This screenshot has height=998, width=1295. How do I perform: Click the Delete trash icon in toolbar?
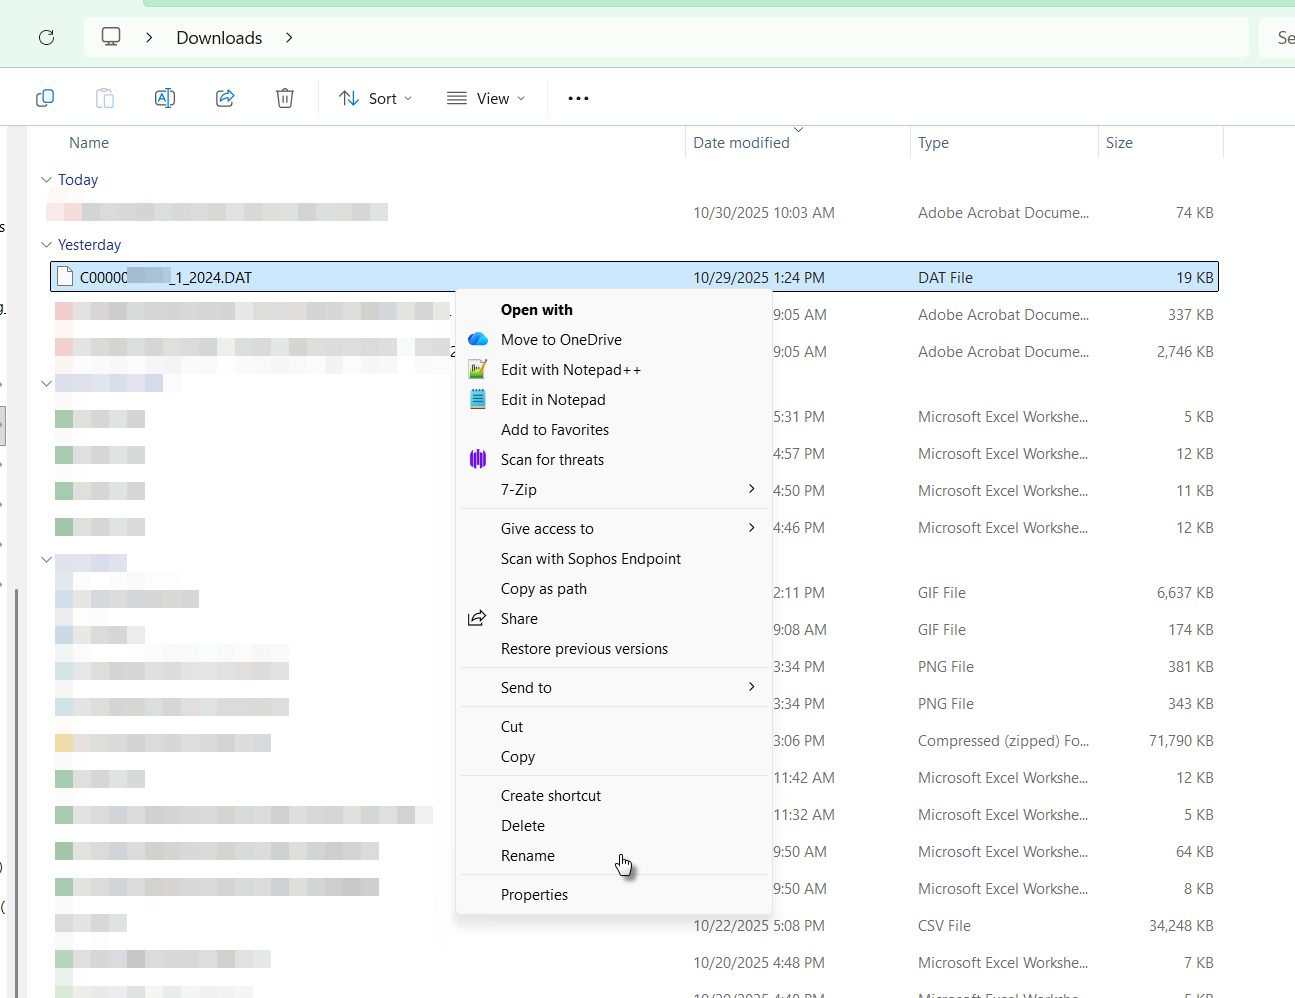click(285, 98)
